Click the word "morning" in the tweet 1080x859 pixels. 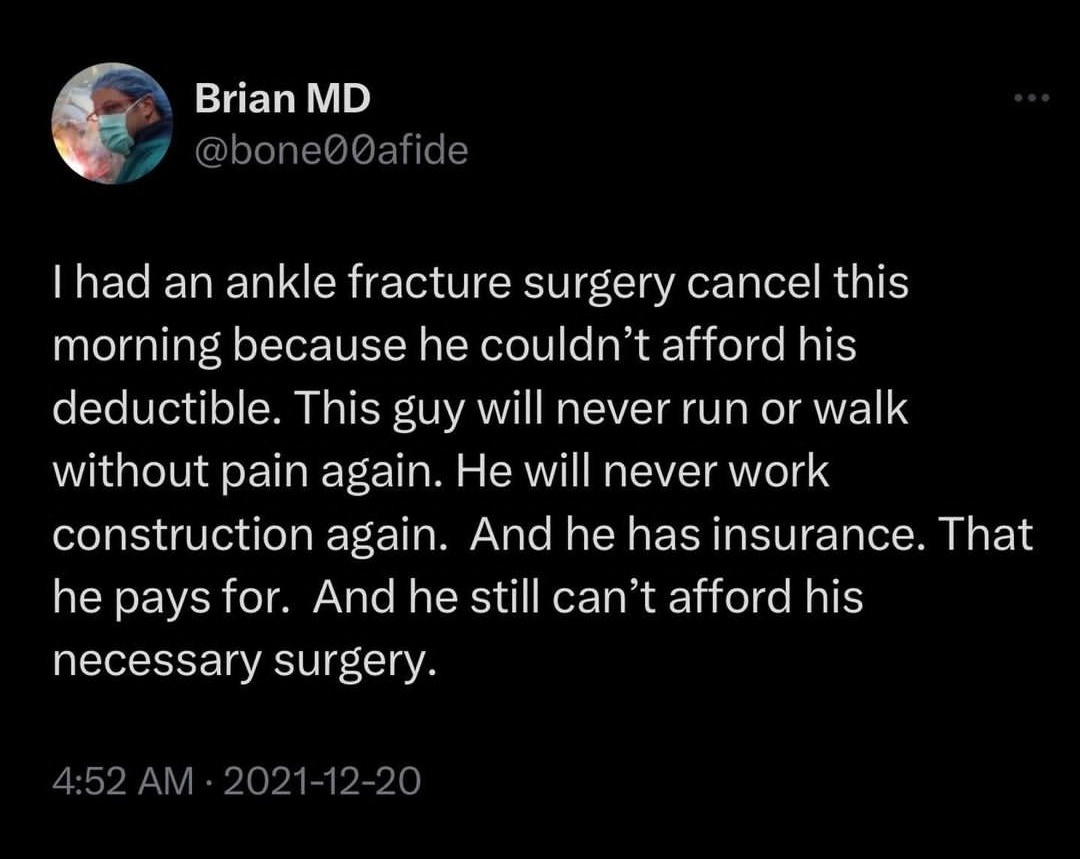pos(137,346)
